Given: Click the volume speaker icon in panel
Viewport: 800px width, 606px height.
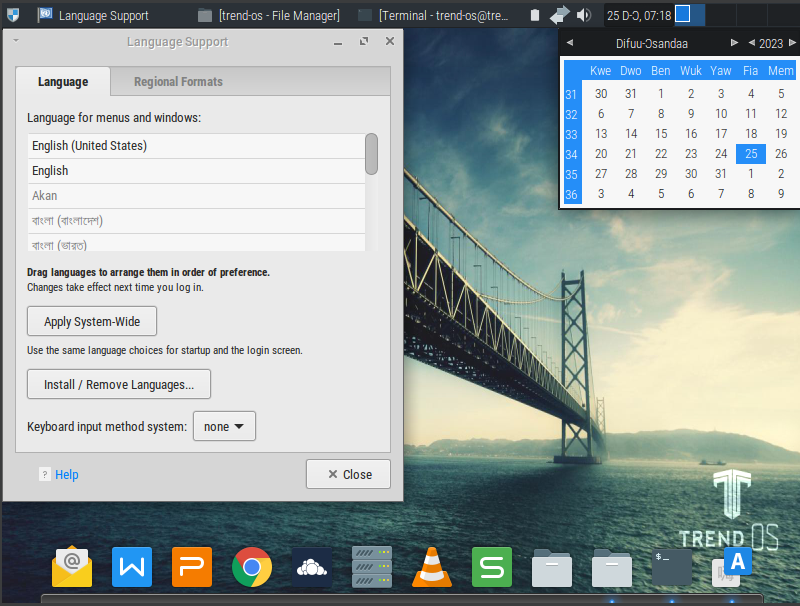Looking at the screenshot, I should coord(584,15).
